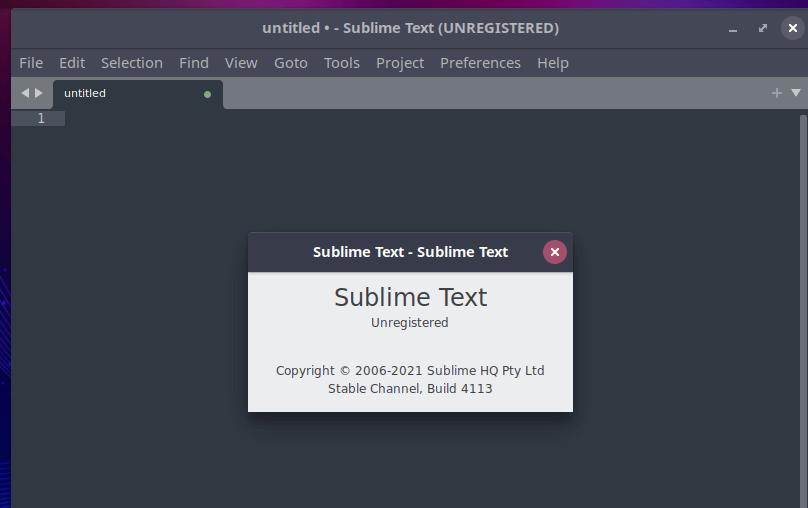The image size is (808, 508).
Task: Open the Tools menu
Action: click(x=342, y=63)
